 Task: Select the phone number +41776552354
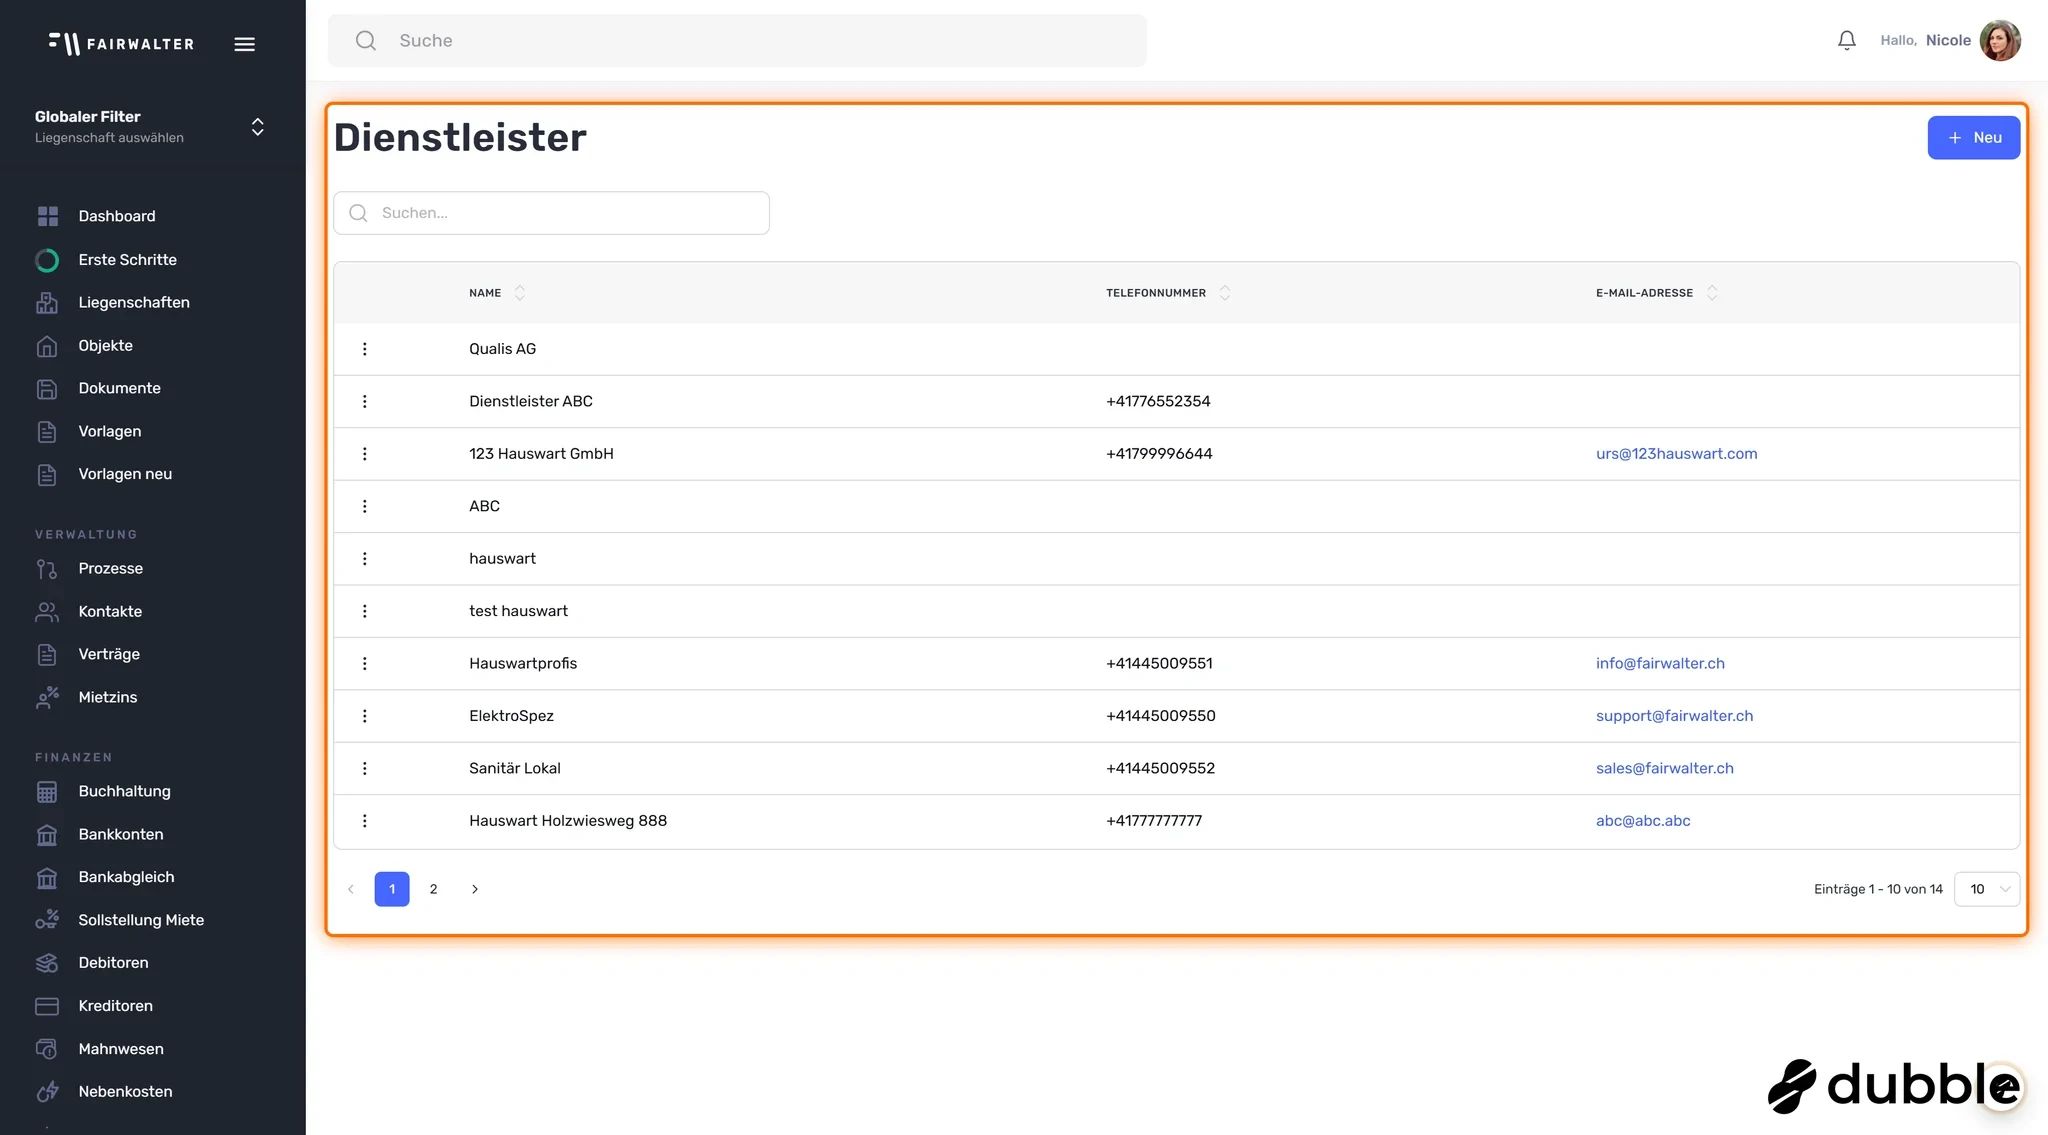point(1158,401)
